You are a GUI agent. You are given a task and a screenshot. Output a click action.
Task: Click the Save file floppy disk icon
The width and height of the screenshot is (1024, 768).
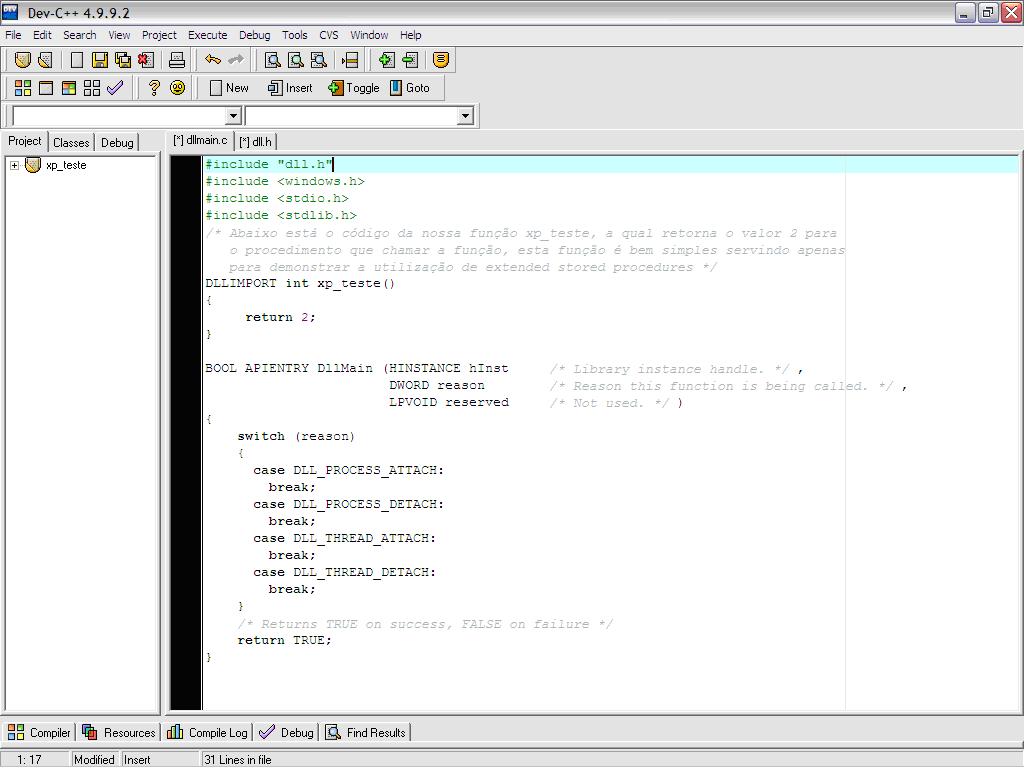pos(99,60)
